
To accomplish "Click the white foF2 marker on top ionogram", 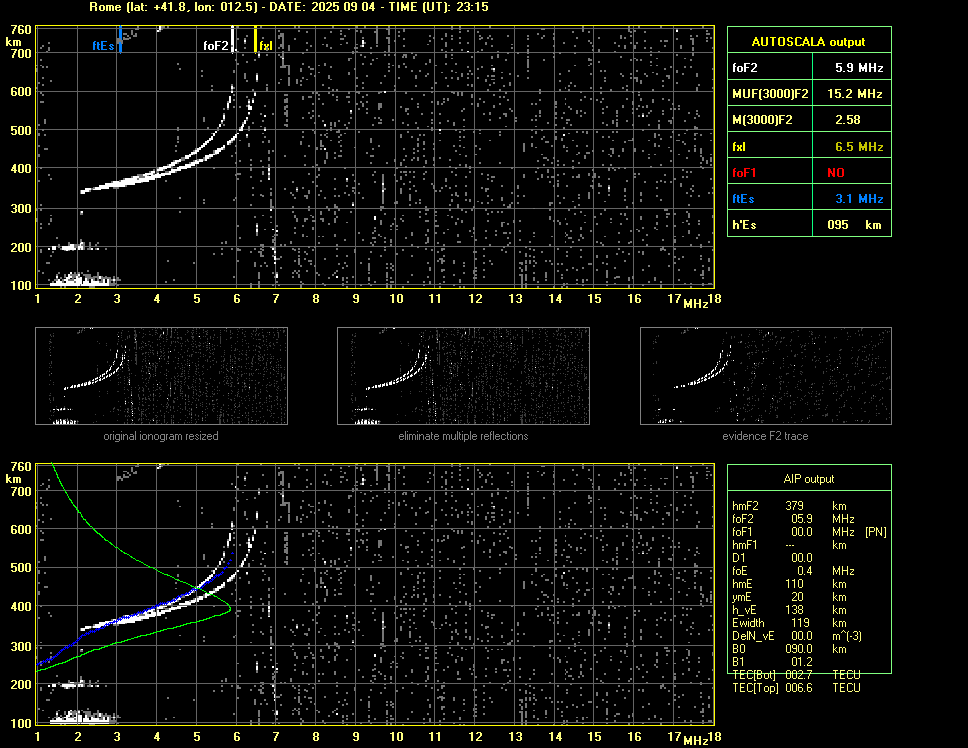I will point(232,39).
